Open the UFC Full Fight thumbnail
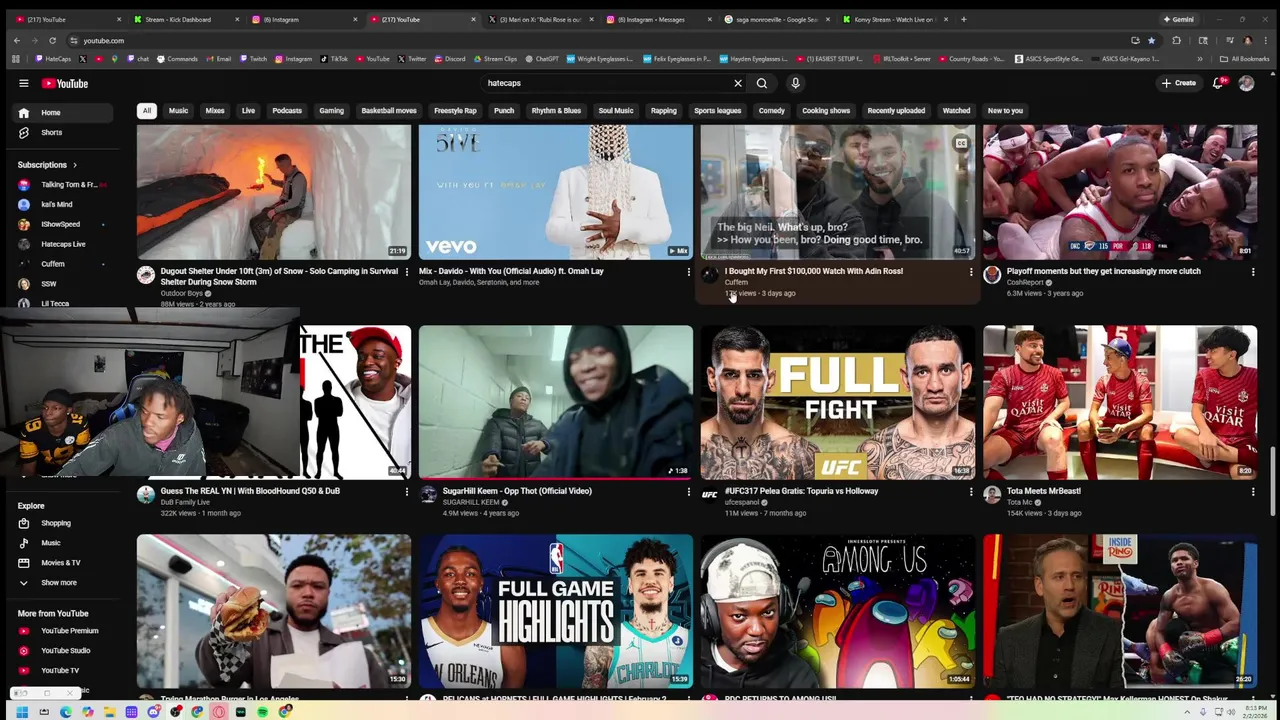This screenshot has height=720, width=1280. click(838, 402)
